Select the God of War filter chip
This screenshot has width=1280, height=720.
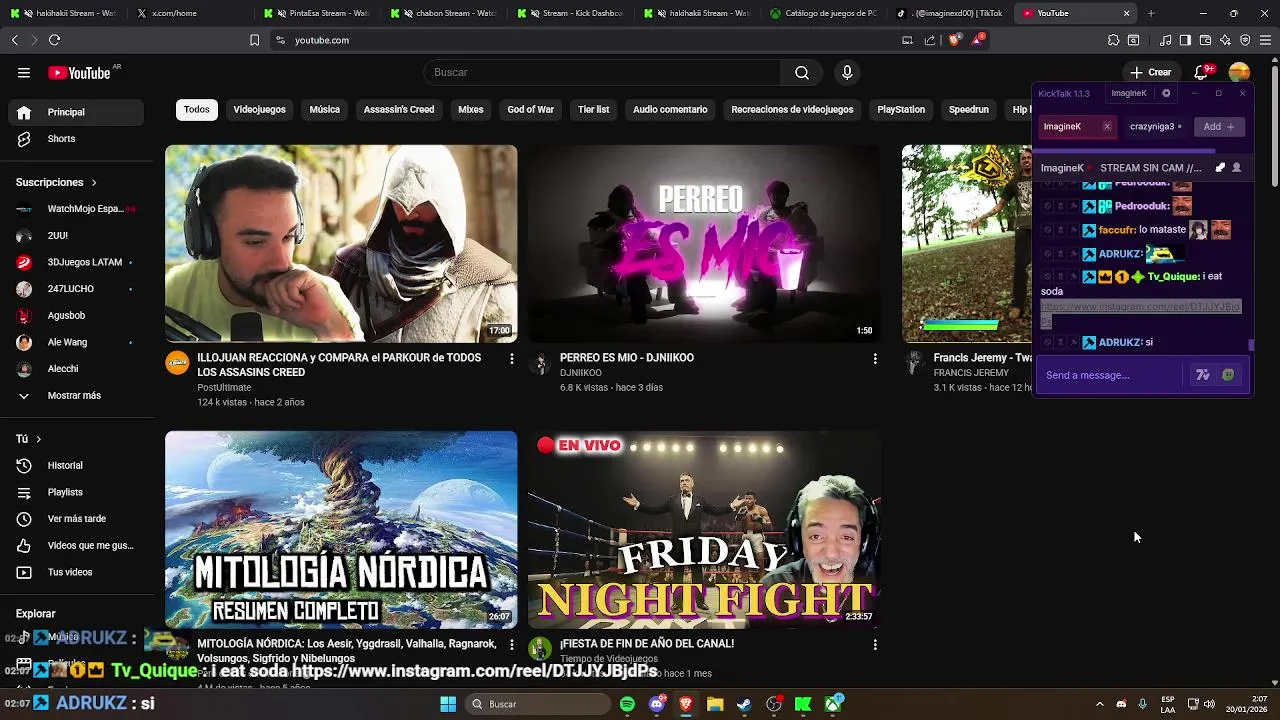point(530,109)
